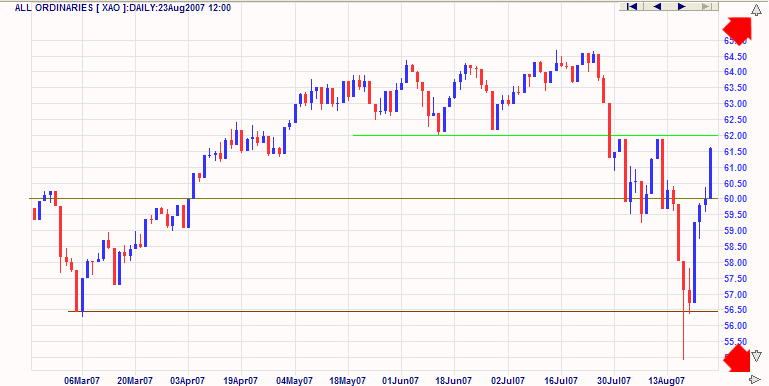Screen dimensions: 769x386
Task: Click the 61.50 price label
Action: 735,152
